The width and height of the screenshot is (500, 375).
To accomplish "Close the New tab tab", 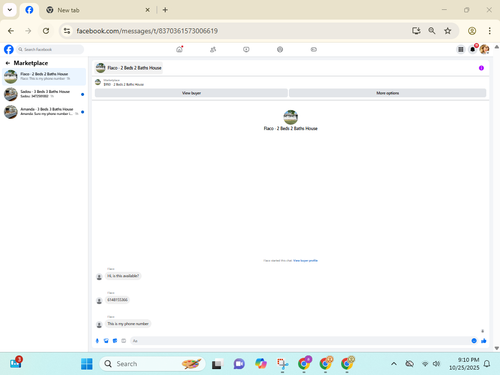I will pyautogui.click(x=147, y=10).
